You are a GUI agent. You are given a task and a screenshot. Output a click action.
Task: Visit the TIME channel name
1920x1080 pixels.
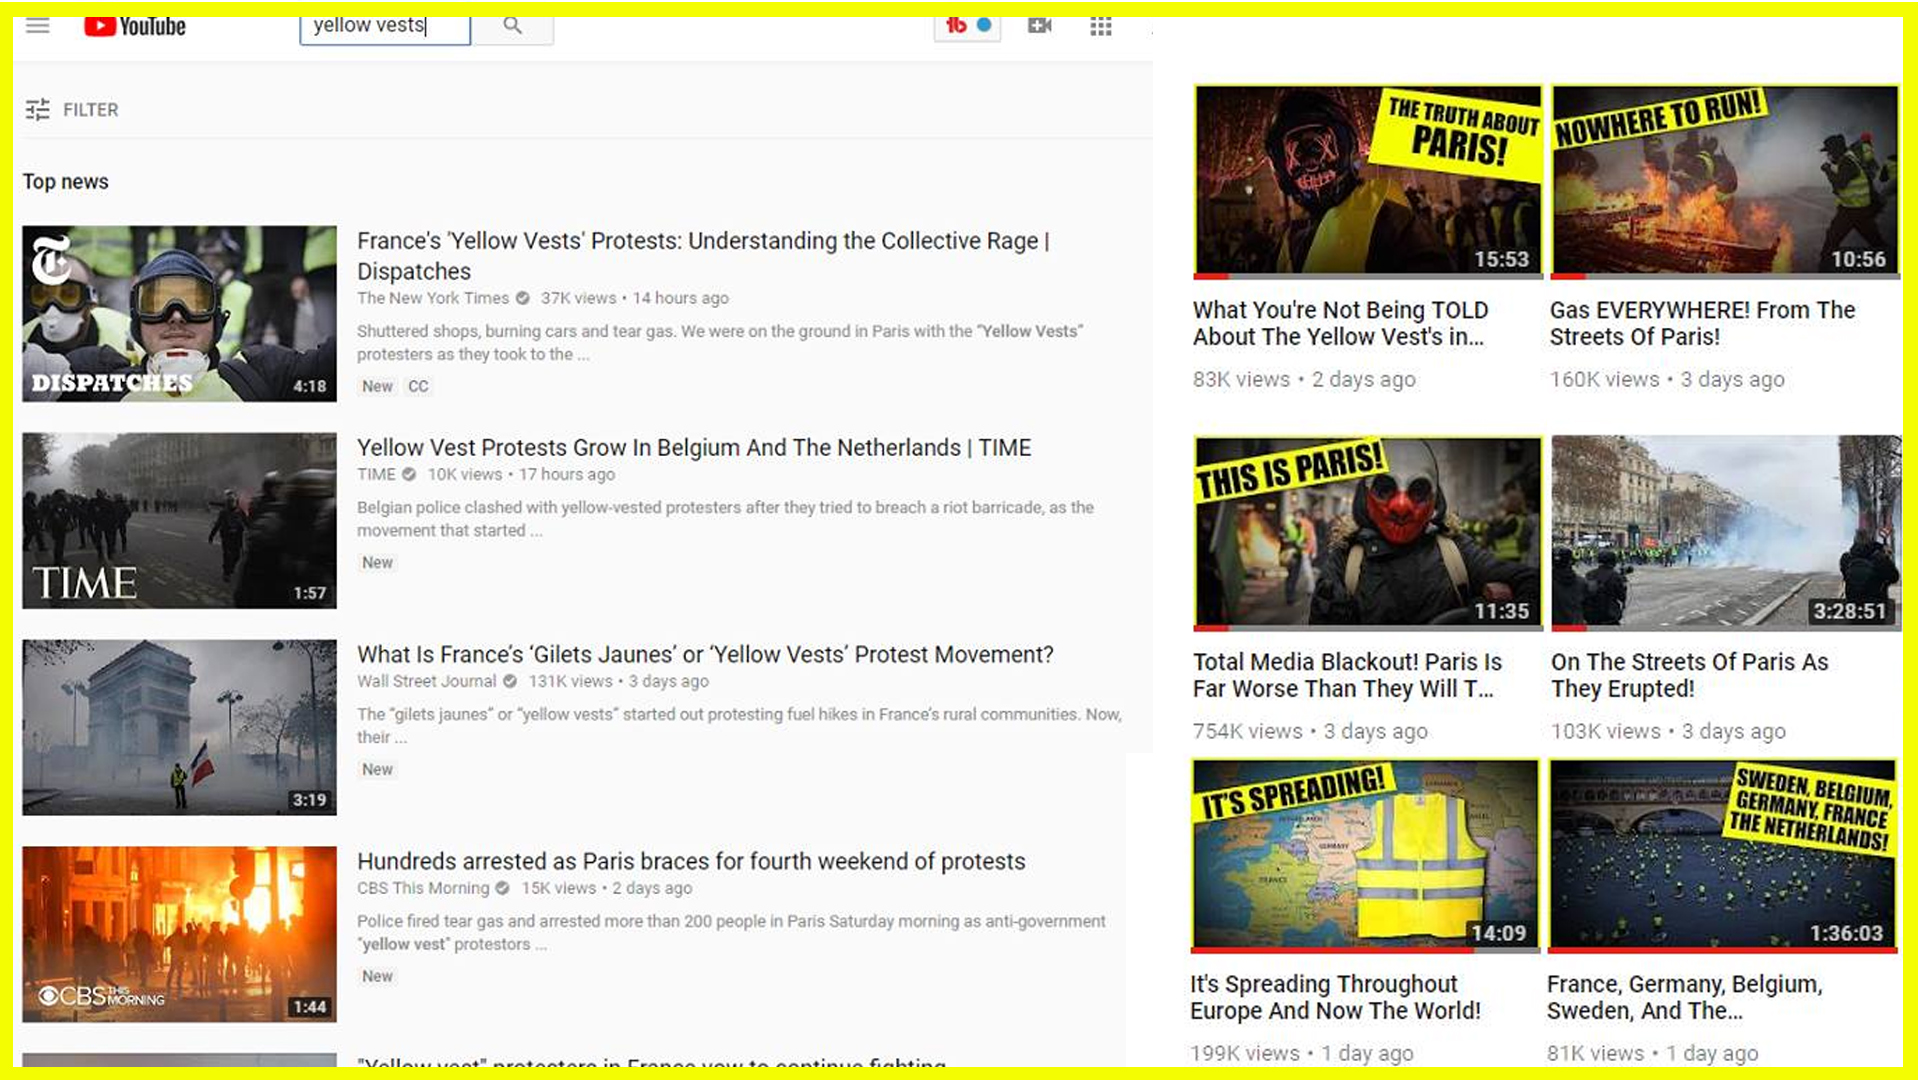(376, 474)
